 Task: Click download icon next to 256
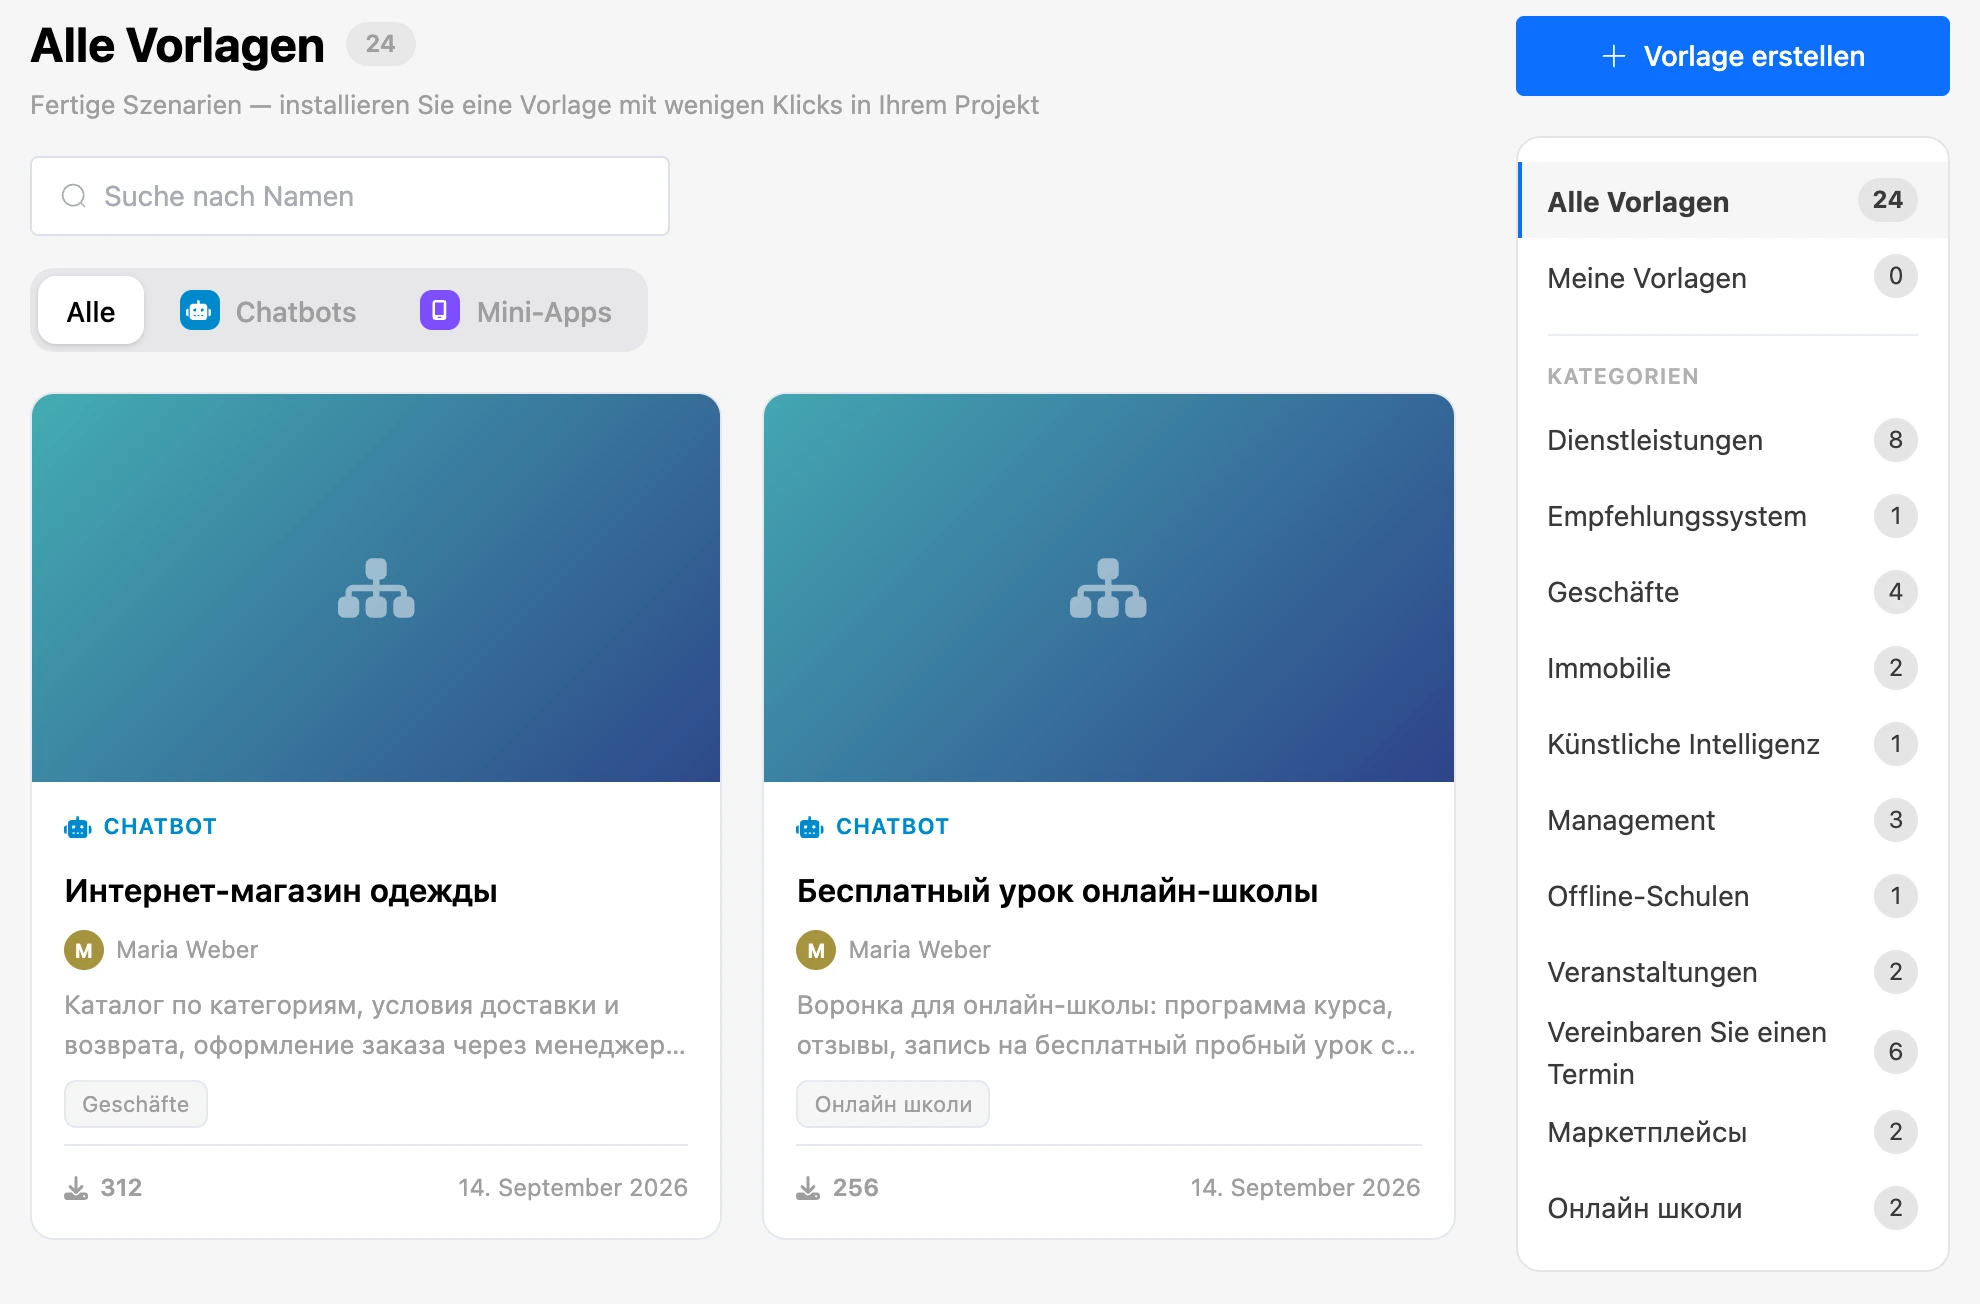pos(808,1188)
